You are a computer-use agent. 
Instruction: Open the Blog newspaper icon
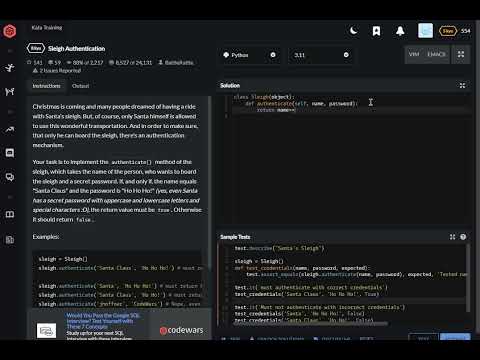(x=10, y=239)
